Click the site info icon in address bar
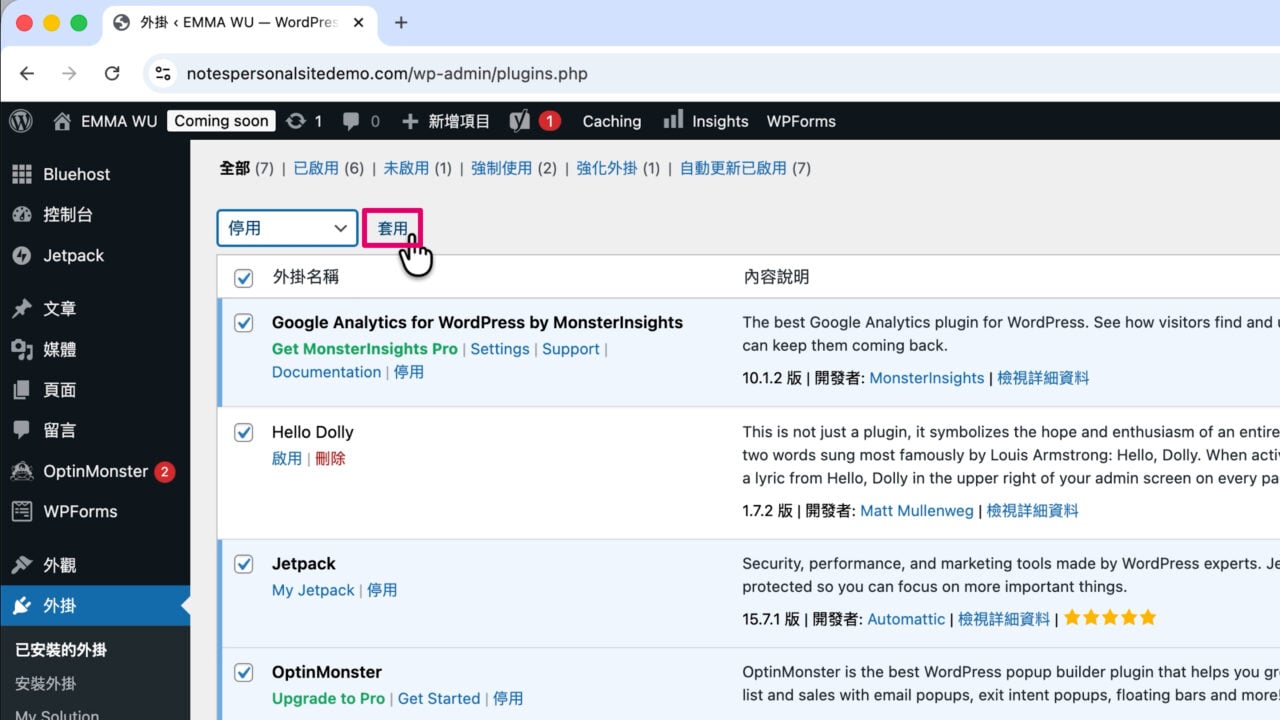The image size is (1280, 720). (163, 73)
